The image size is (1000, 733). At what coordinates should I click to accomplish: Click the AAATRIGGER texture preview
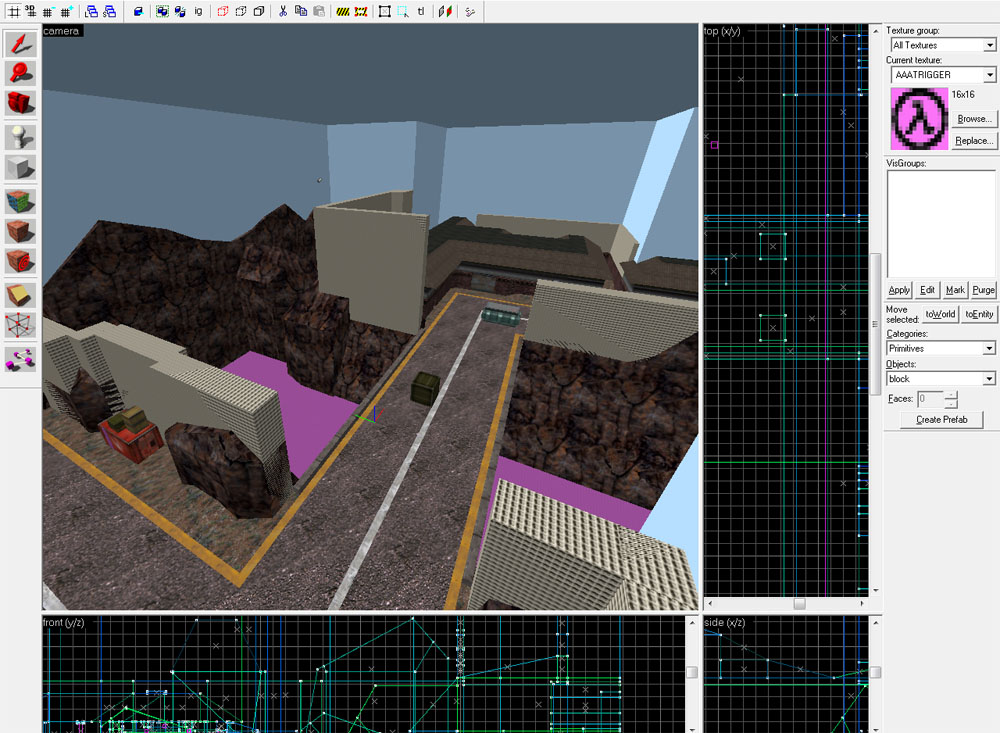919,119
